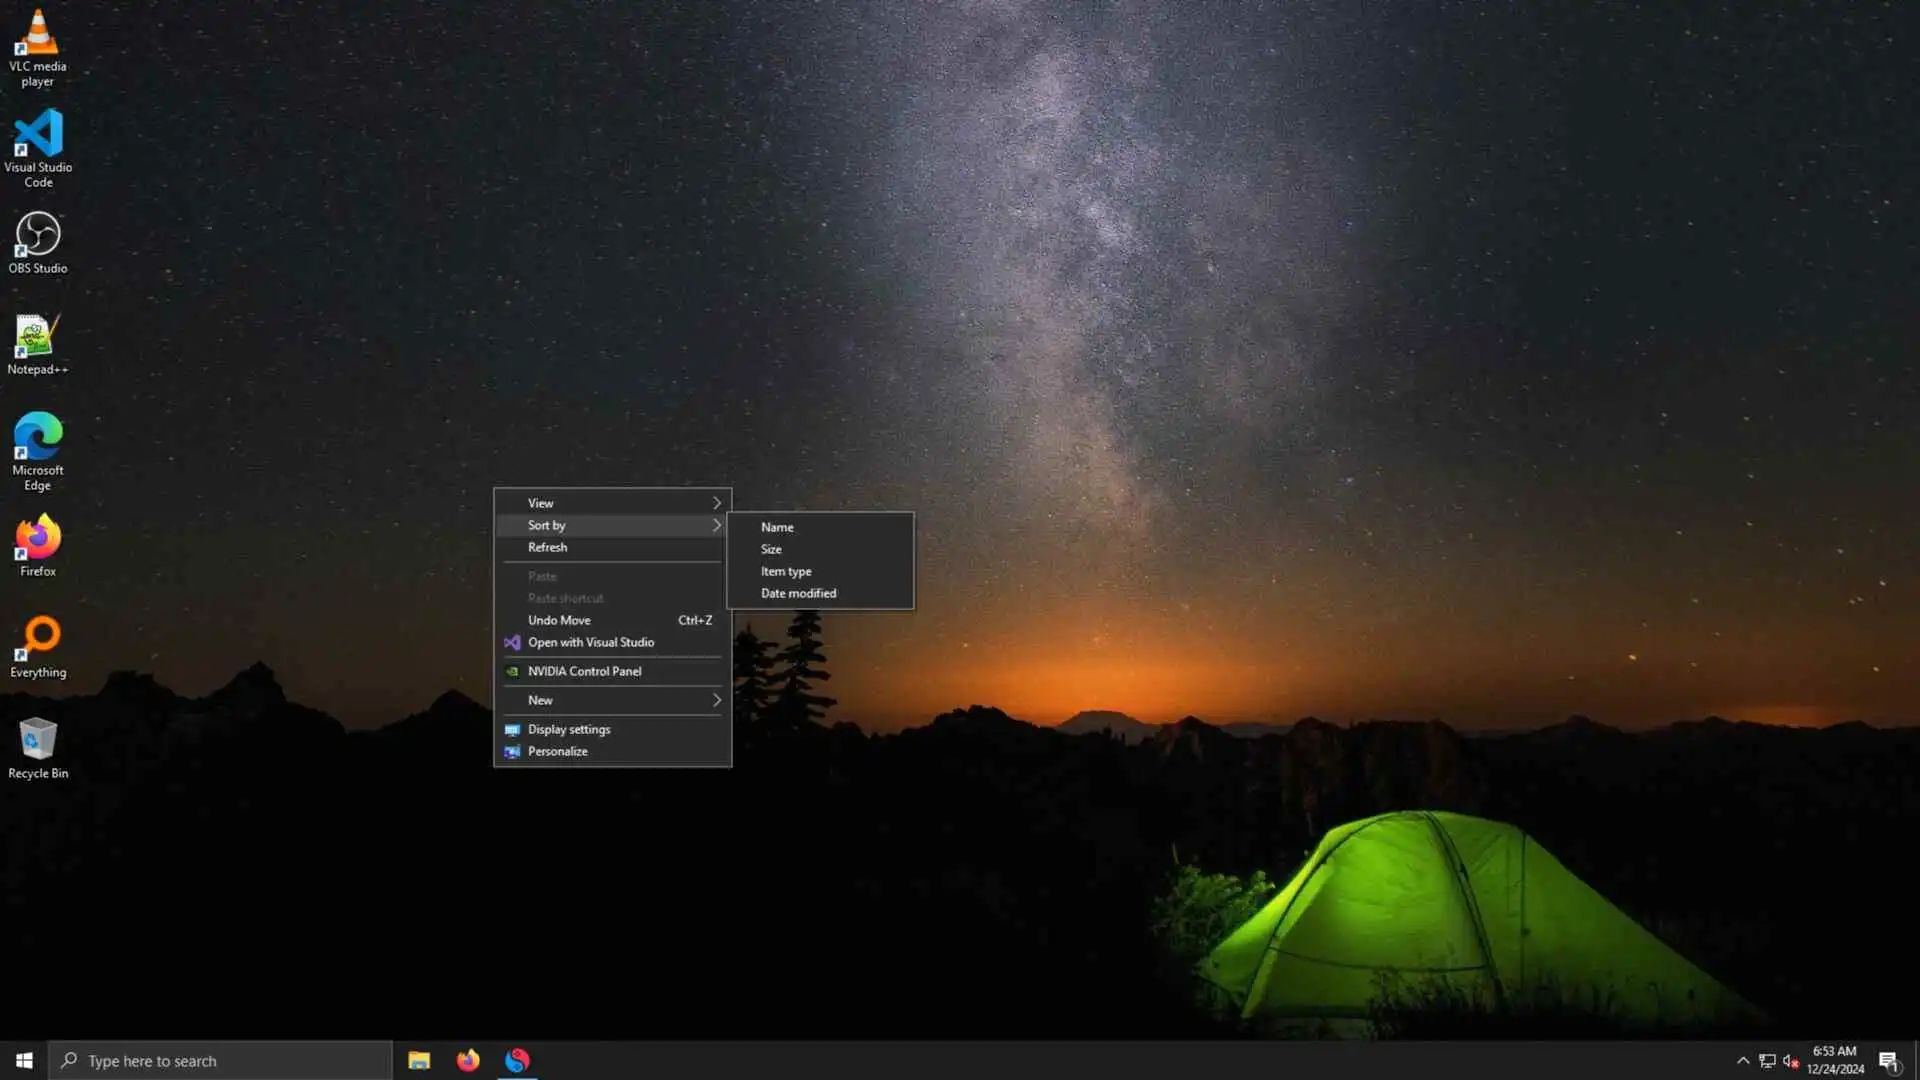1920x1080 pixels.
Task: Click the taskbar search box
Action: tap(220, 1060)
